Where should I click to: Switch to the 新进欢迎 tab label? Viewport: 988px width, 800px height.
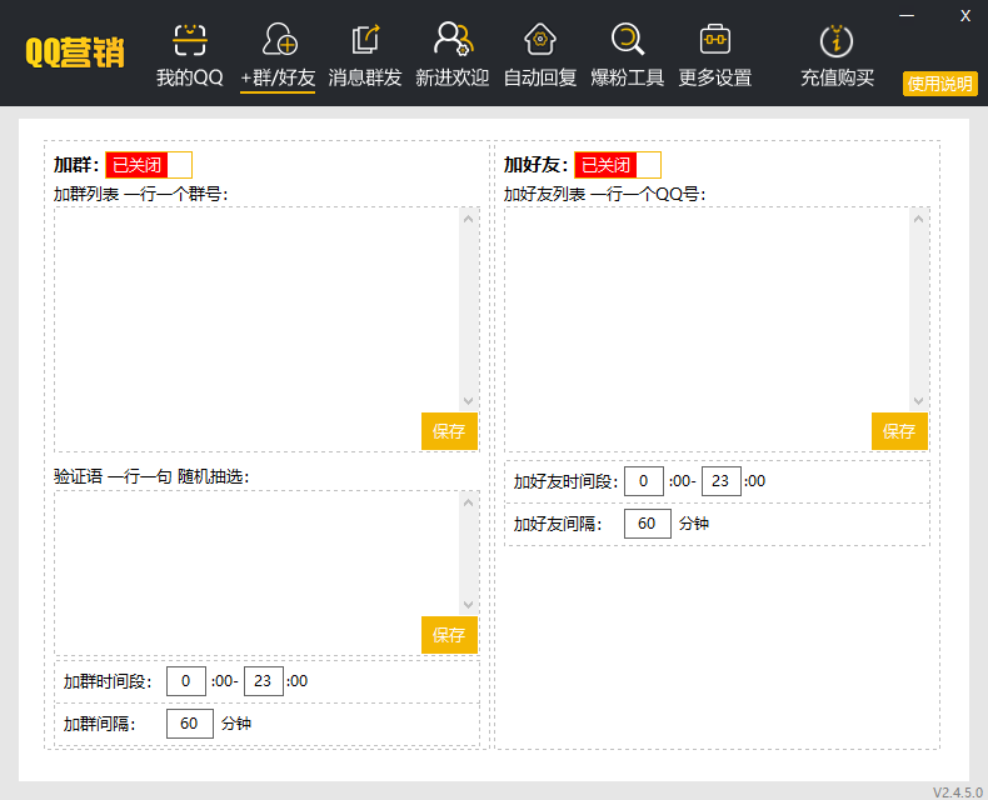coord(452,77)
